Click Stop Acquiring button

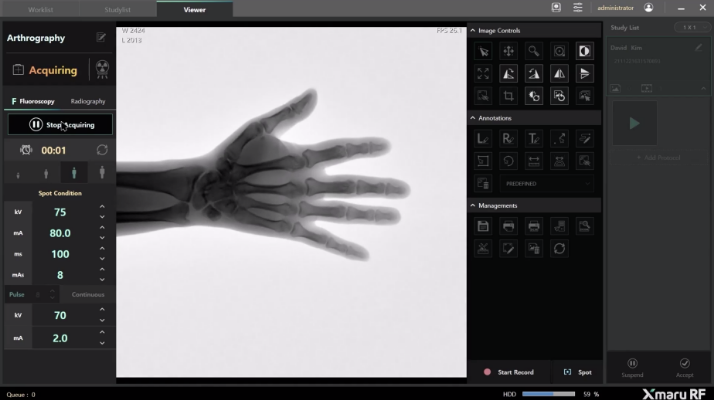(60, 124)
